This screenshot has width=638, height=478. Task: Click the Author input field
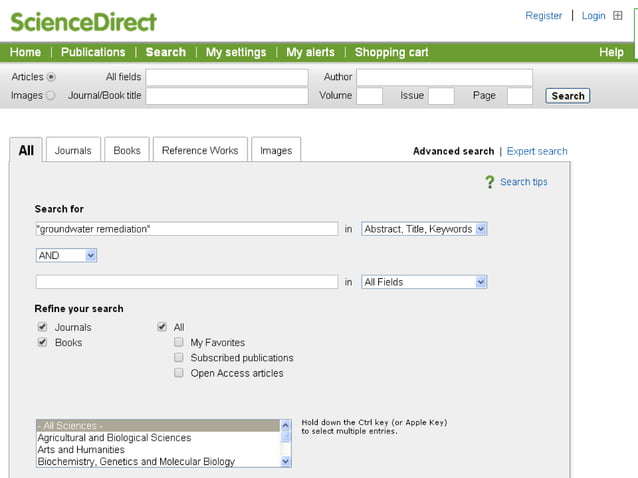(444, 77)
